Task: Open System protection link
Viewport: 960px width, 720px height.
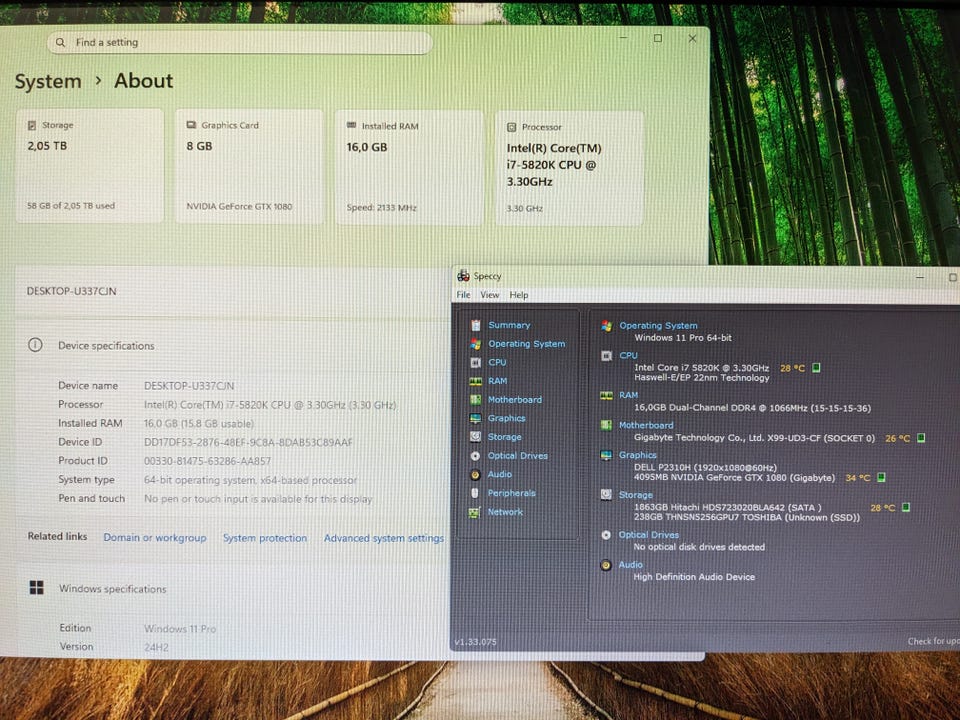Action: 265,538
